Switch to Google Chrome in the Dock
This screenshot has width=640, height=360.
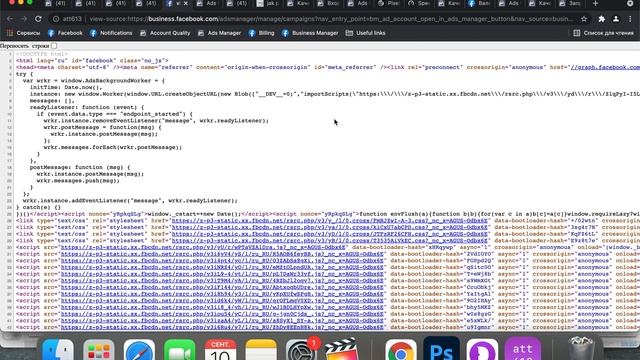[x=401, y=351]
